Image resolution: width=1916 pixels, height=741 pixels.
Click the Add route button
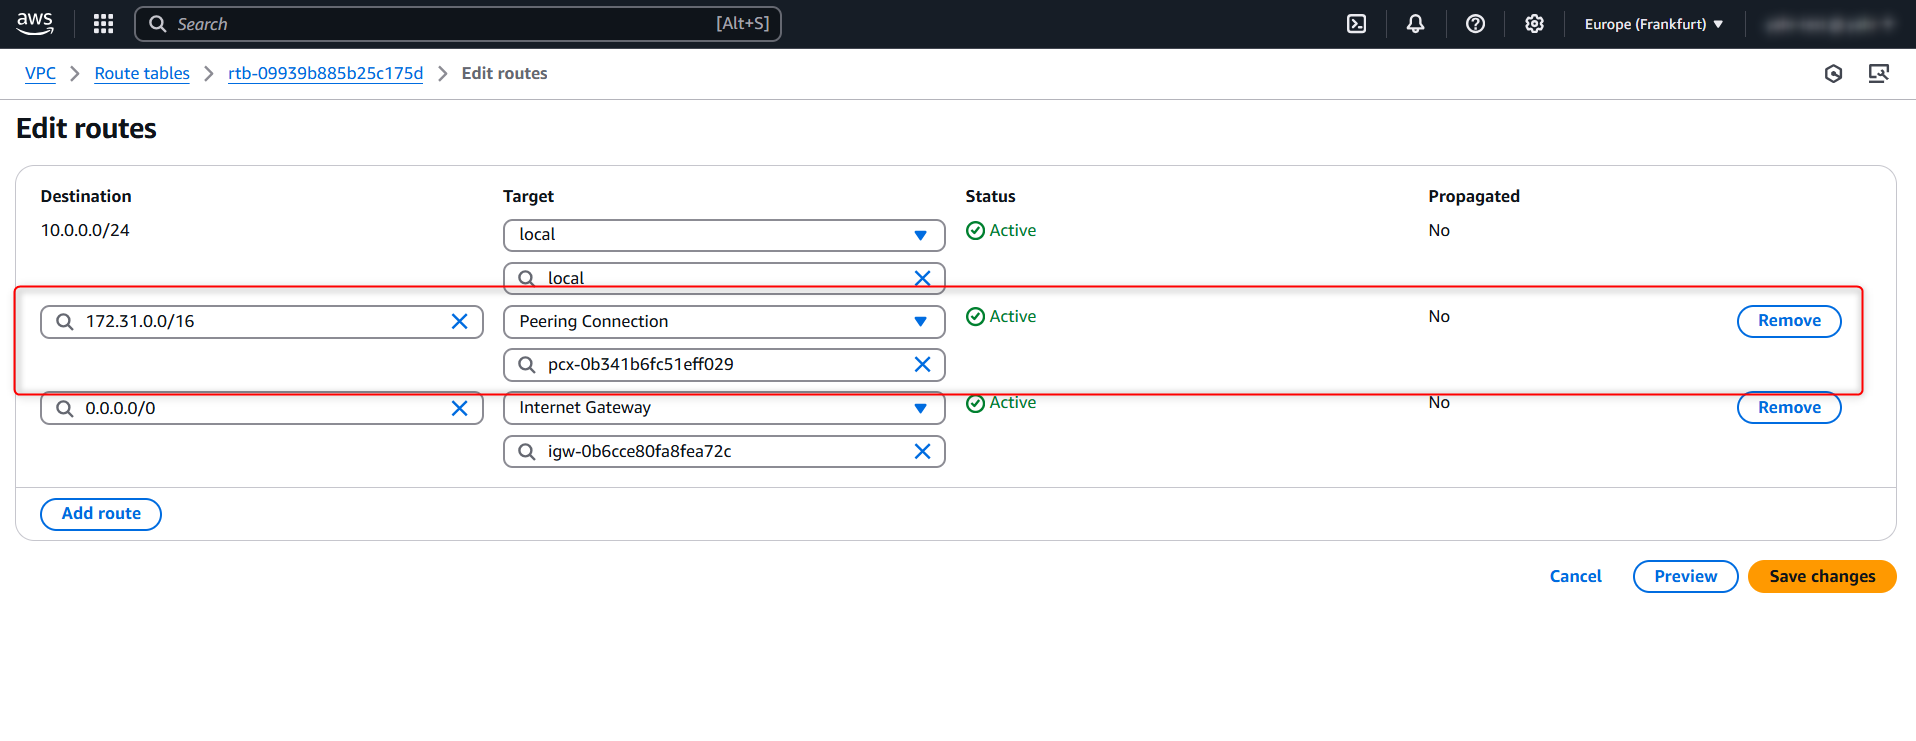(x=101, y=514)
